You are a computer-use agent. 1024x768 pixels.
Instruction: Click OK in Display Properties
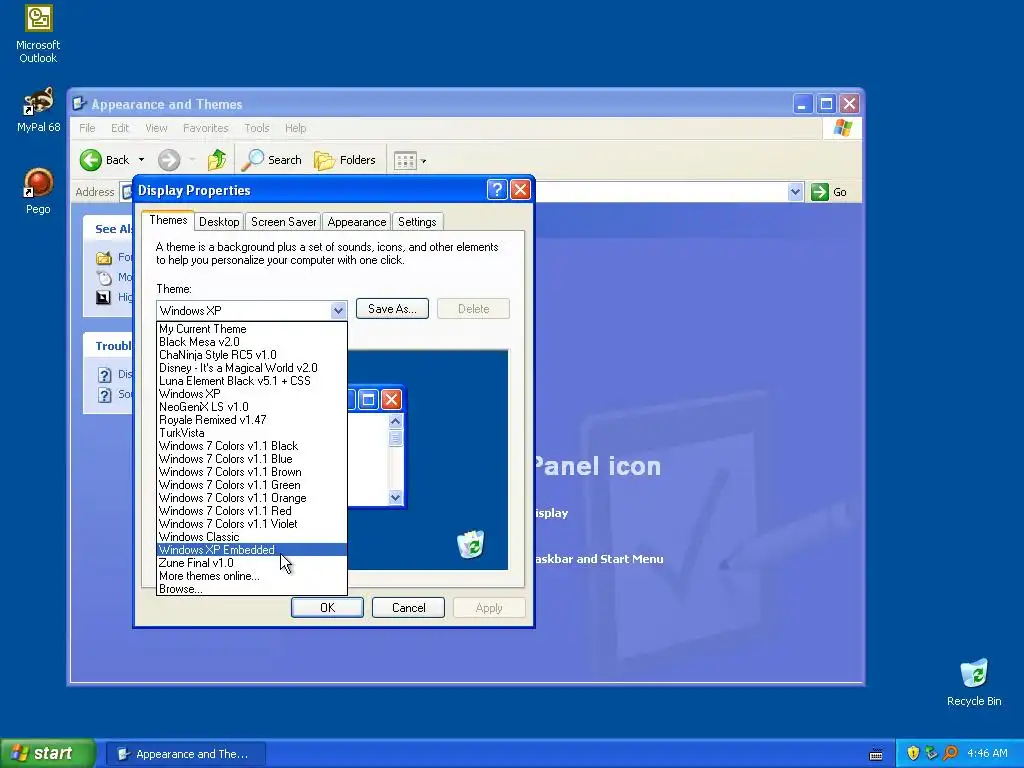[327, 607]
